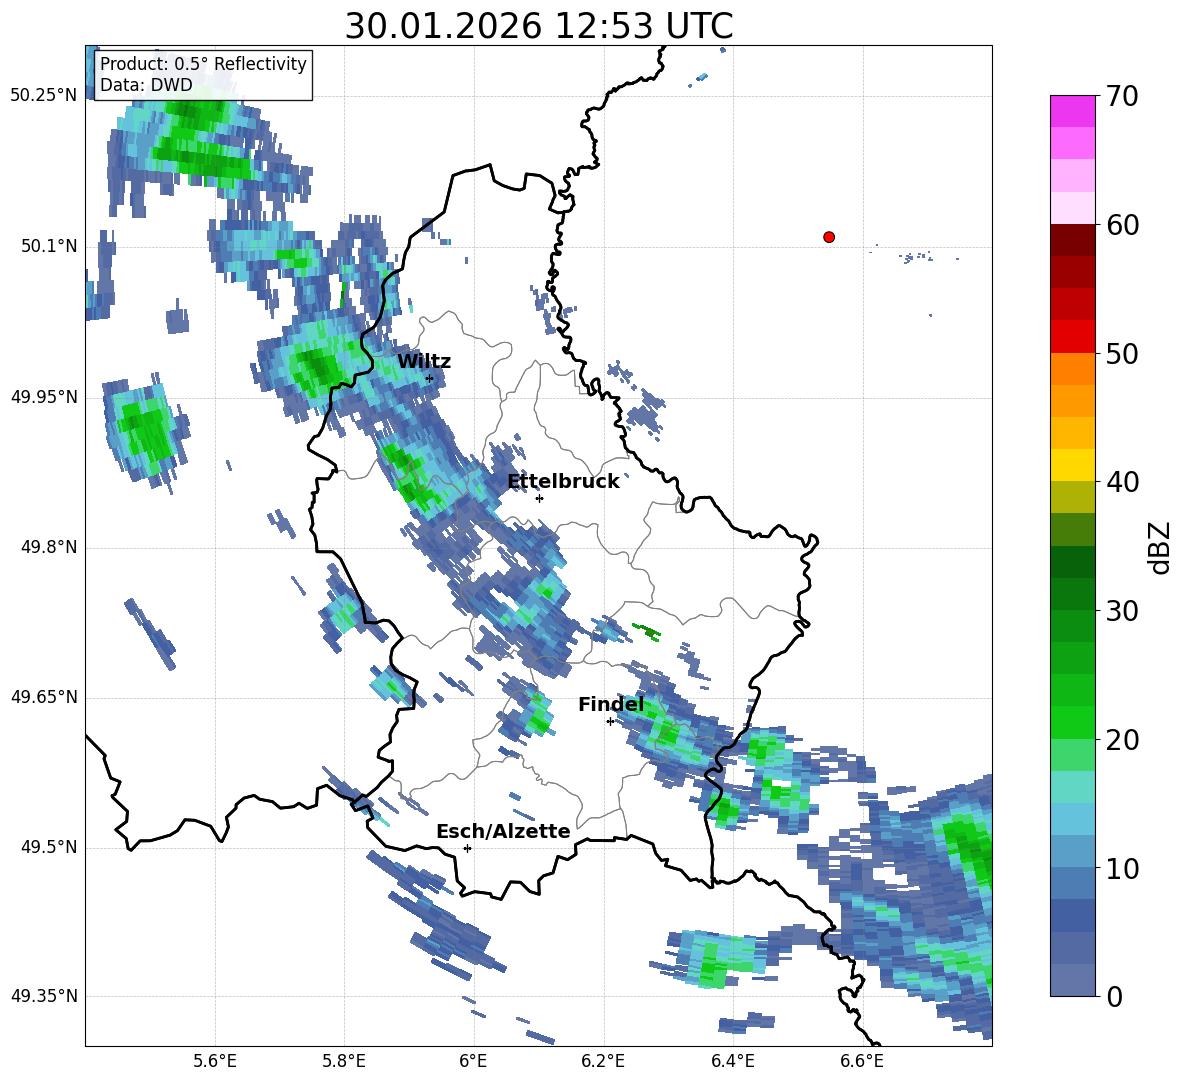Screen dimensions: 1184x1081
Task: Click the bright red colorbar segment above 50
Action: click(x=1073, y=337)
